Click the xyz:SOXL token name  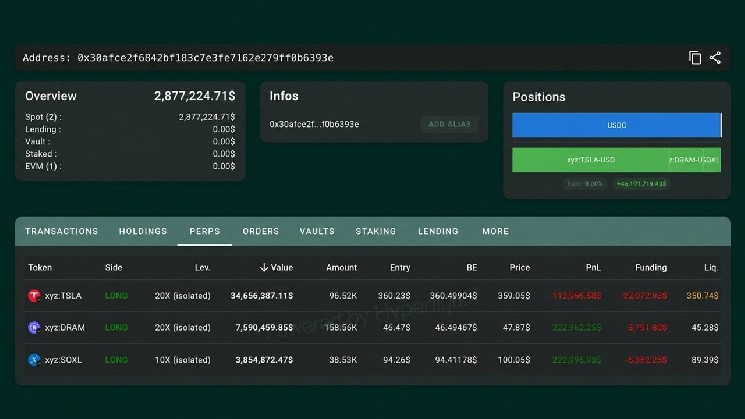tap(63, 360)
